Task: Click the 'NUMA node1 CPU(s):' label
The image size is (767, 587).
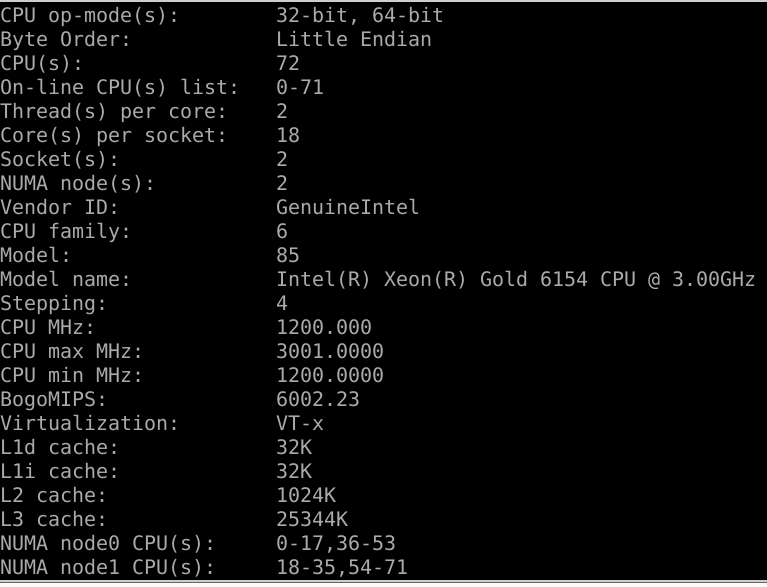Action: point(107,567)
